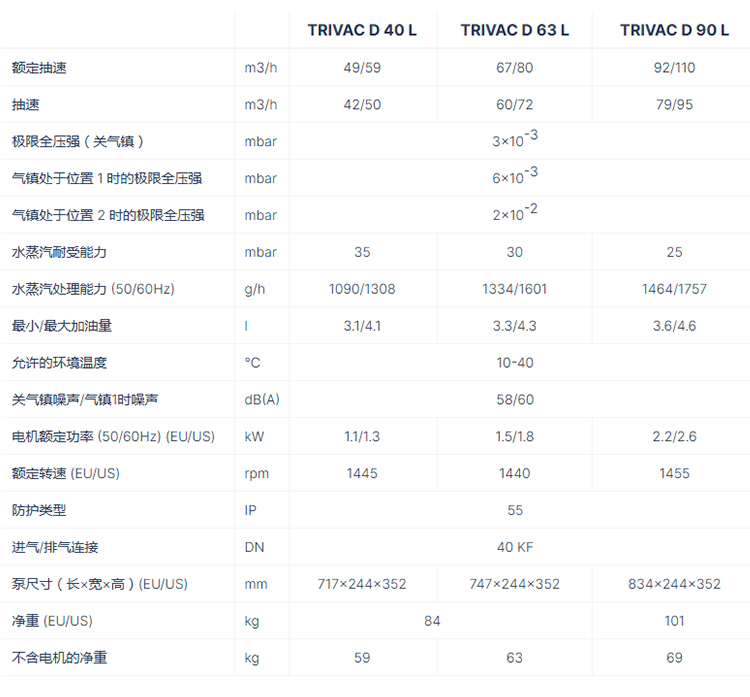This screenshot has width=750, height=697.
Task: Click the 允许的环境温度 row label
Action: [x=59, y=362]
